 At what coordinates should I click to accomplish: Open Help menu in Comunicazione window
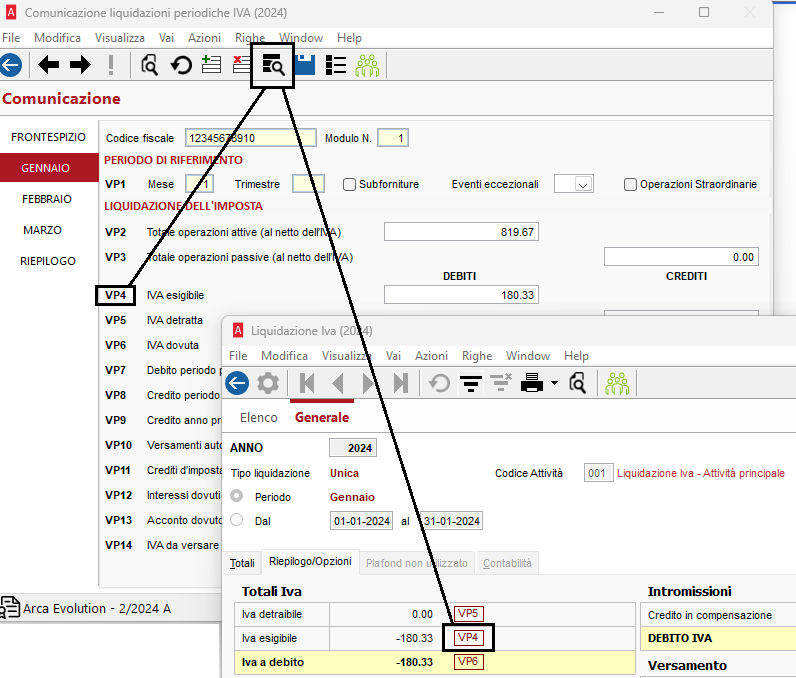[349, 38]
